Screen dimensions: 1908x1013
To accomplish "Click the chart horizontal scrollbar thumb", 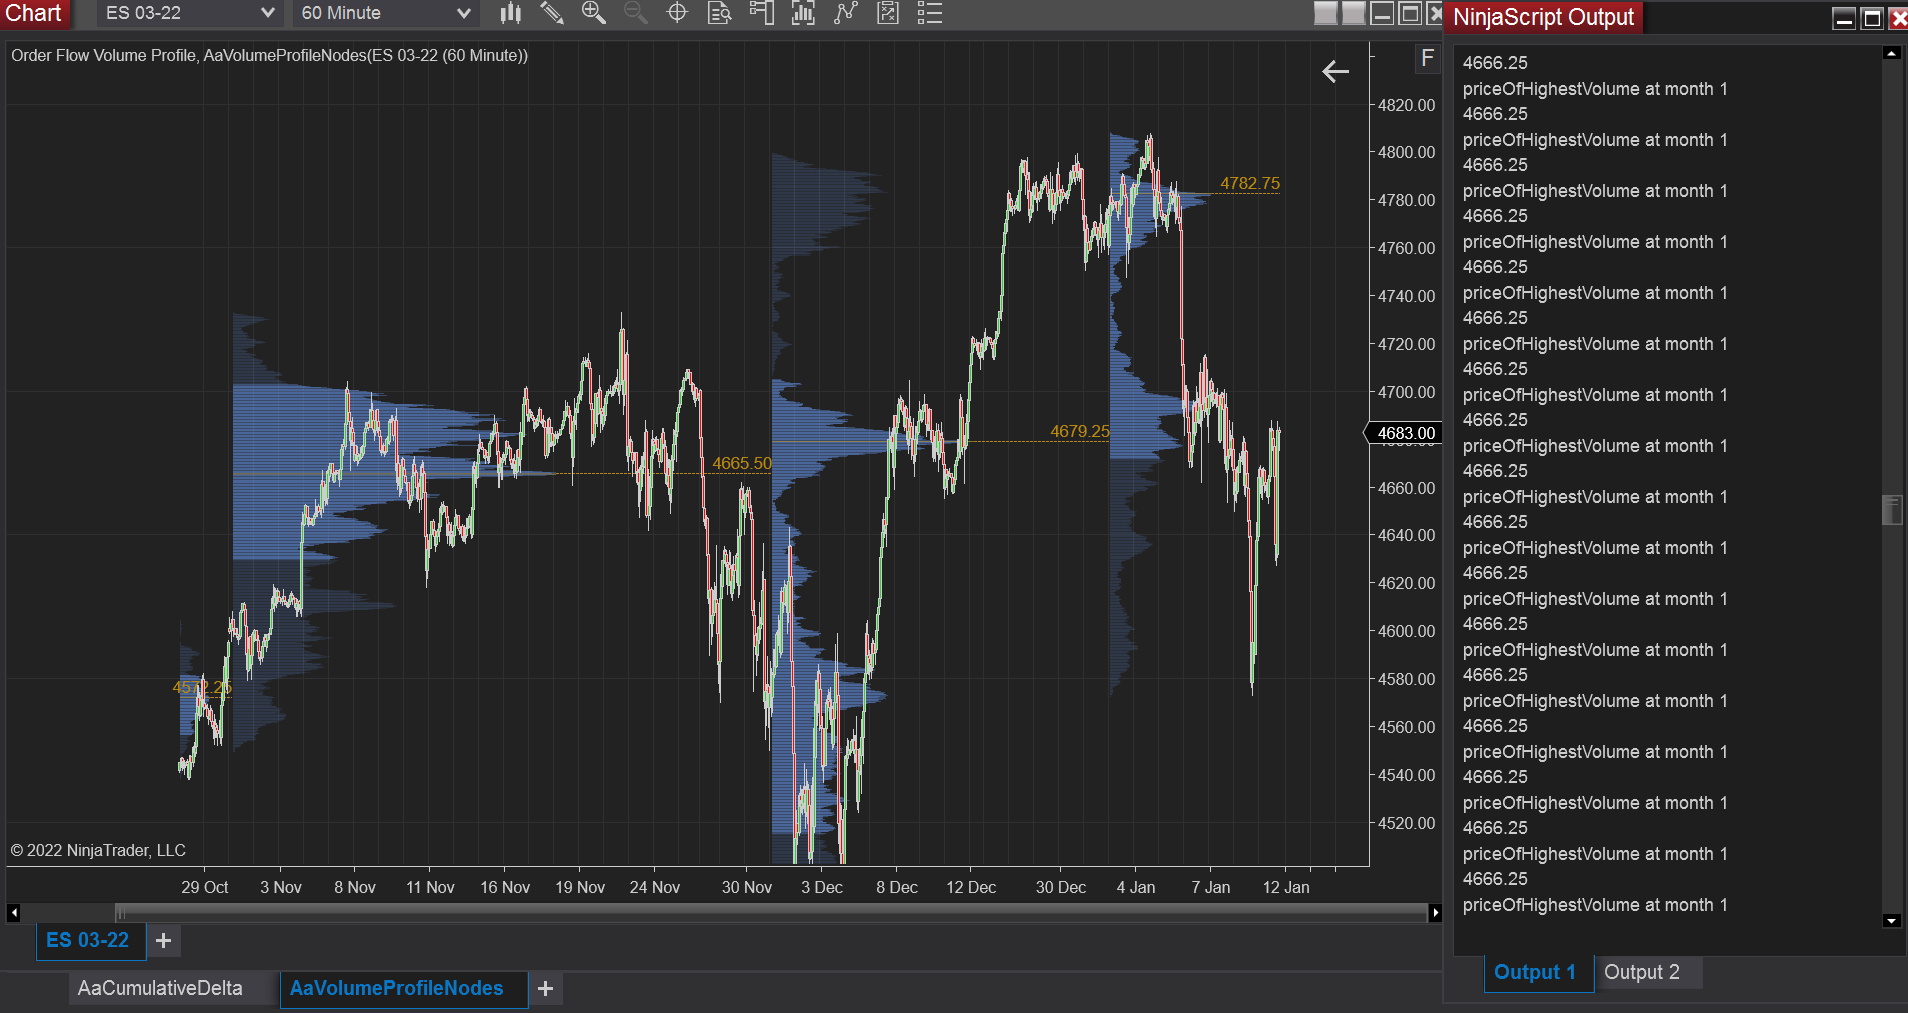I will pos(770,912).
